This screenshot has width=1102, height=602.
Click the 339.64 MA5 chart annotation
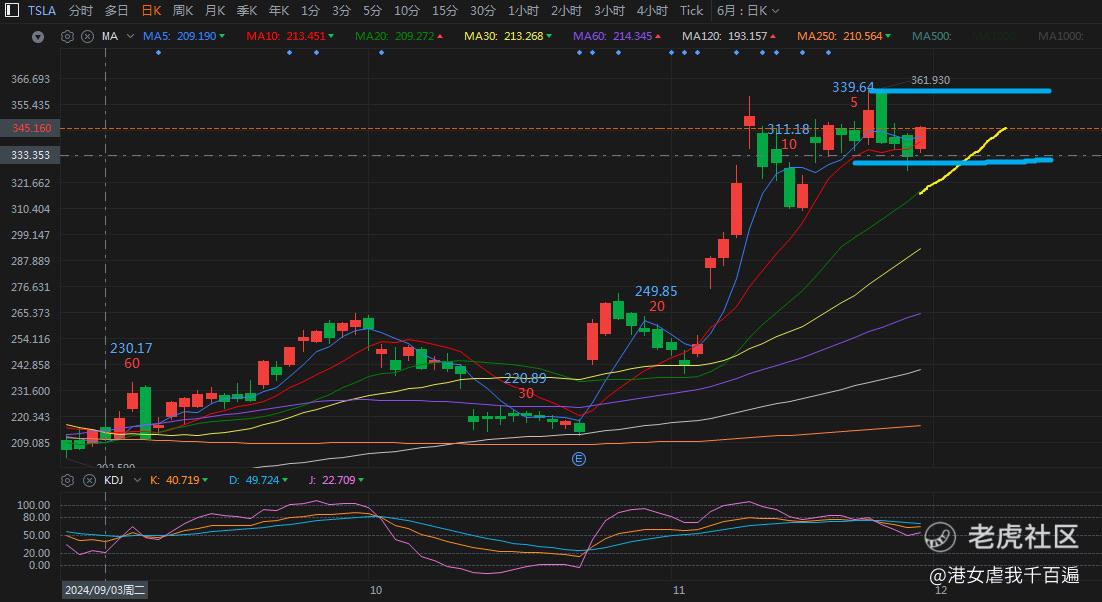pos(853,87)
